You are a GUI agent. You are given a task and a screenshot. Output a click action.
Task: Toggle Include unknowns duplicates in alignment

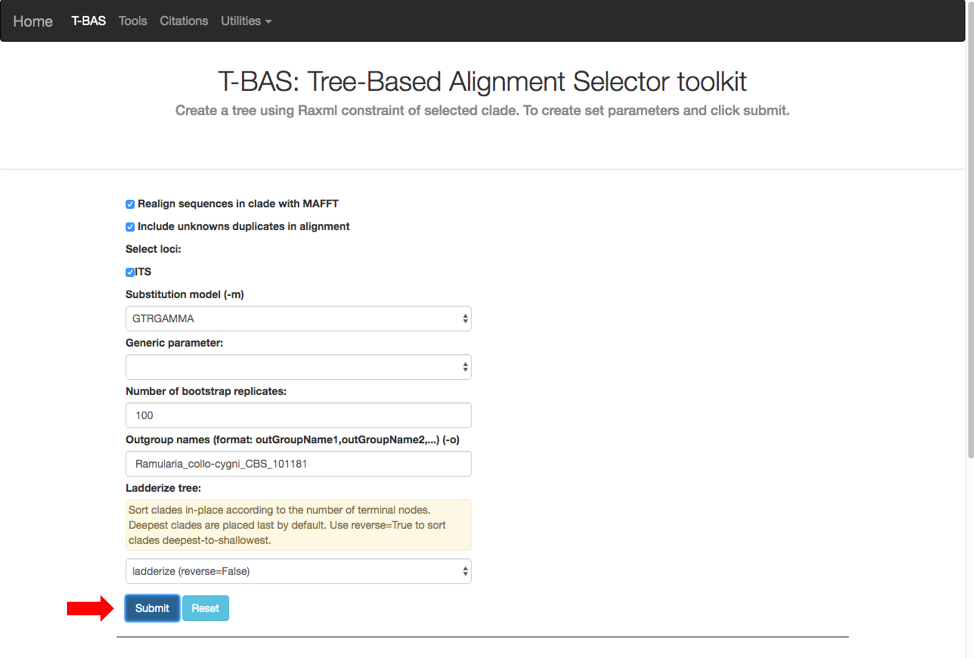(130, 227)
